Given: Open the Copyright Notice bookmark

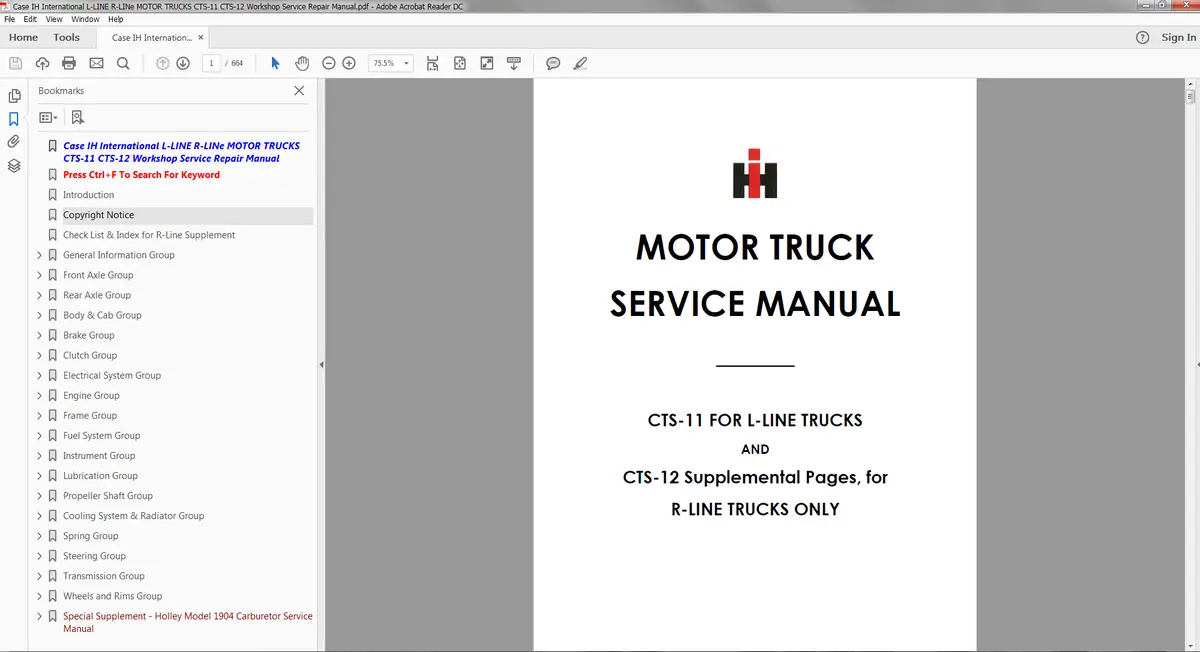Looking at the screenshot, I should [x=98, y=215].
